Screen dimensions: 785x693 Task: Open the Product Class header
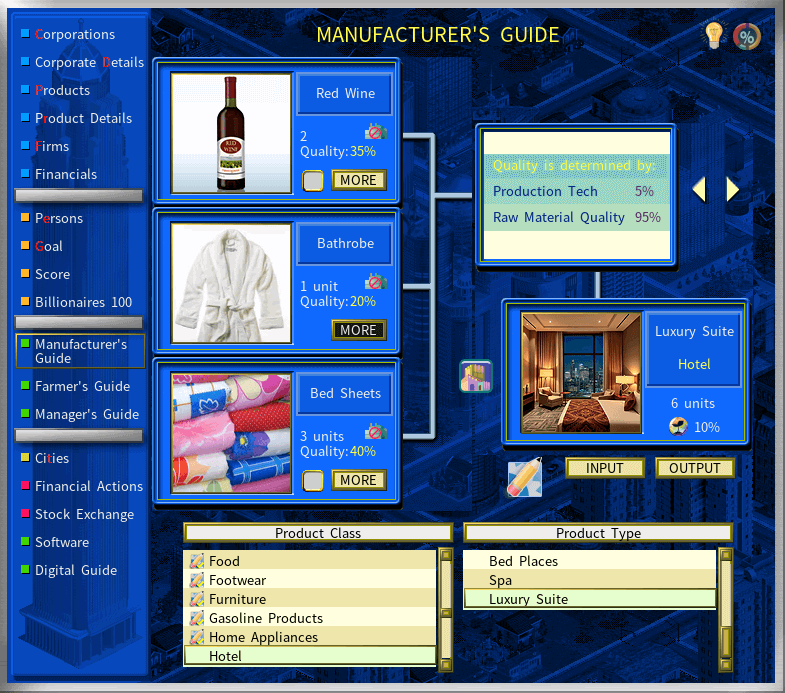(318, 533)
